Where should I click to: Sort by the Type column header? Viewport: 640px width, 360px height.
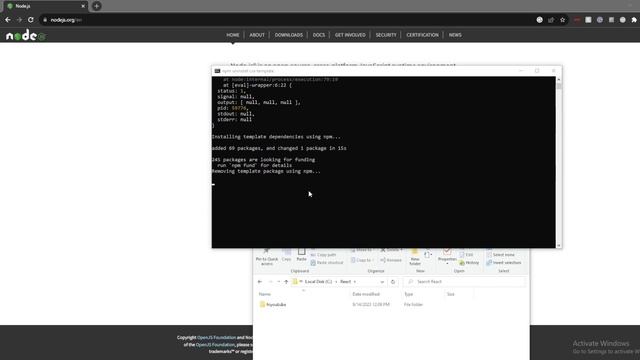point(409,294)
